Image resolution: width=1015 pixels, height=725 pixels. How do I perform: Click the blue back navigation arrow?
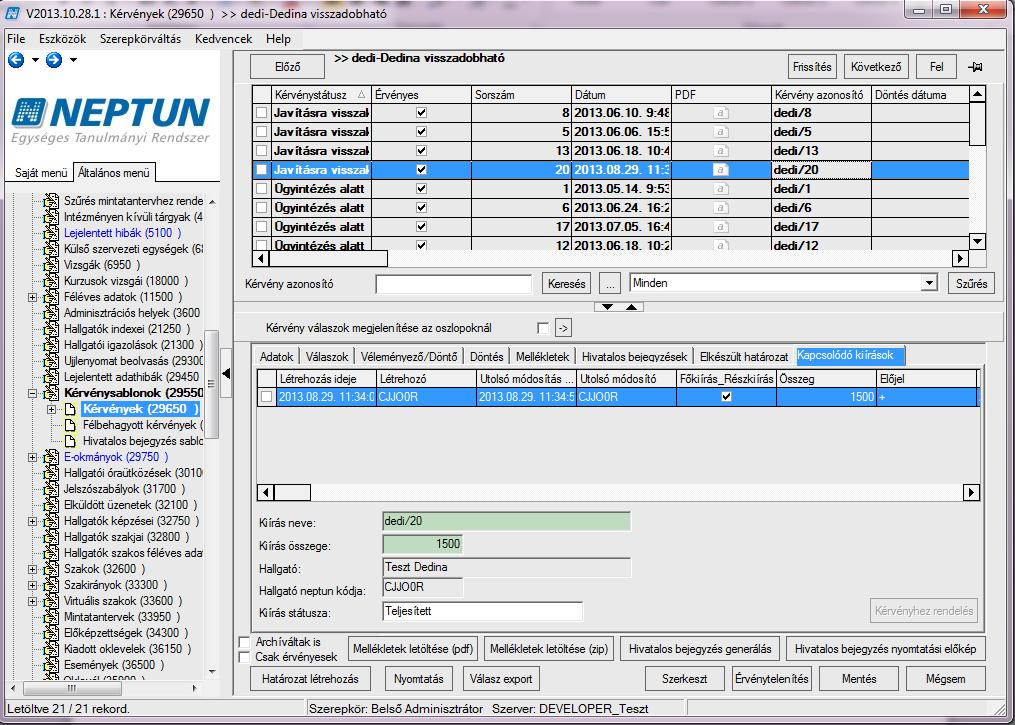(x=16, y=60)
